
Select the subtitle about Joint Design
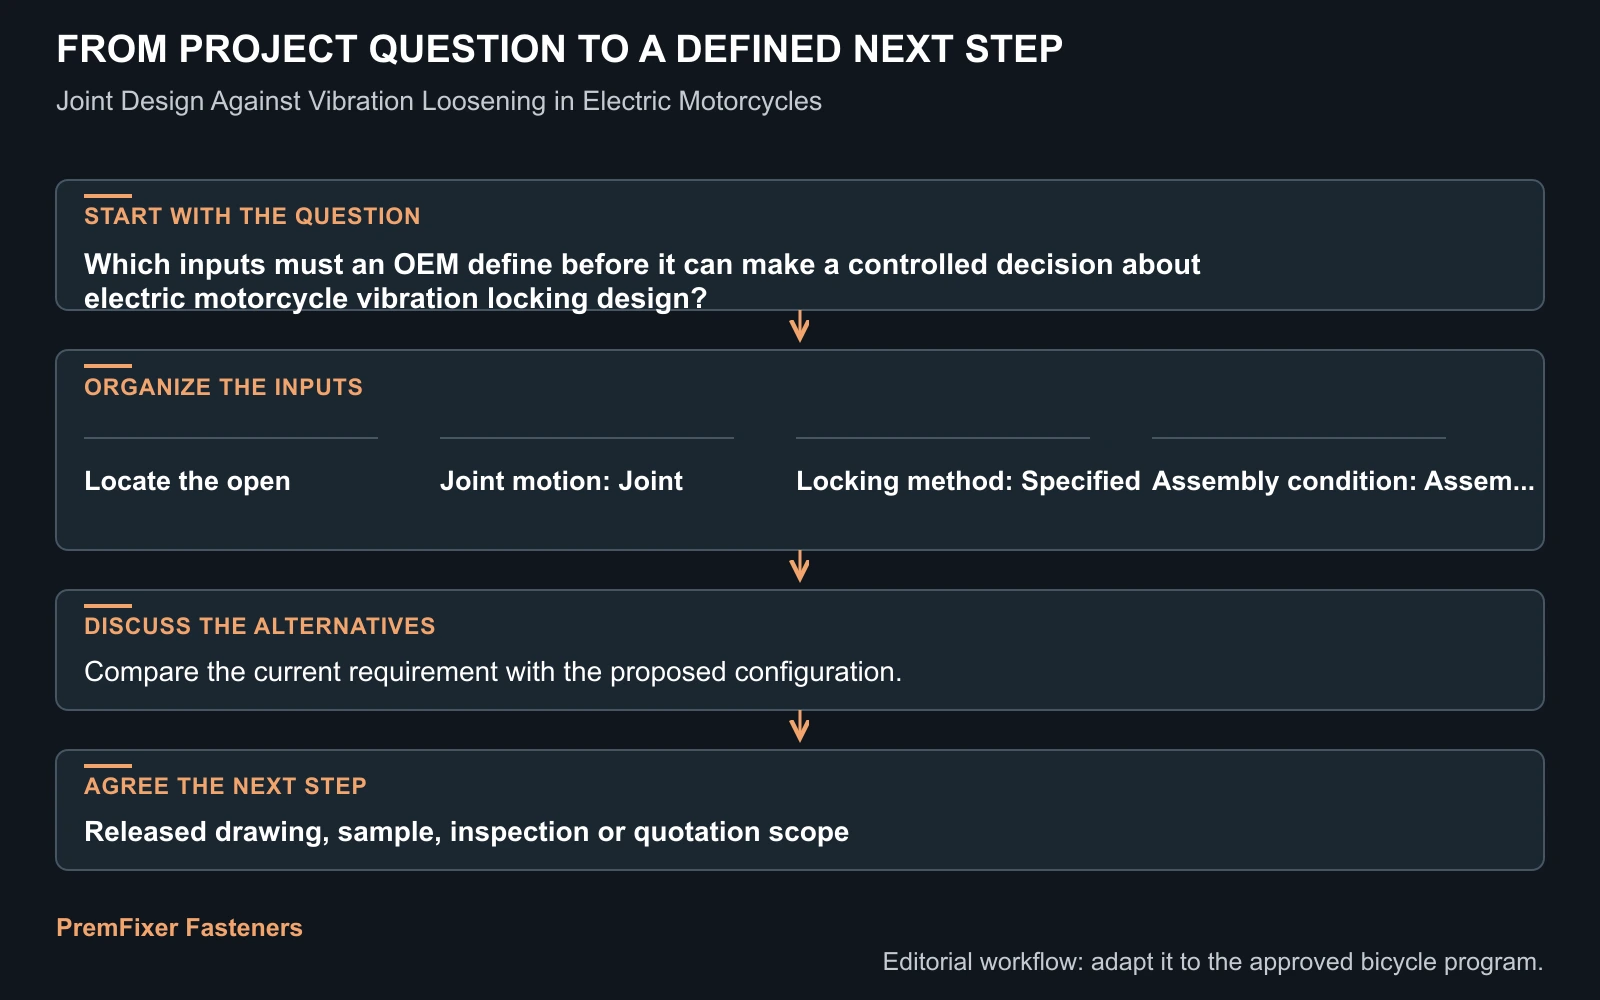pyautogui.click(x=439, y=101)
